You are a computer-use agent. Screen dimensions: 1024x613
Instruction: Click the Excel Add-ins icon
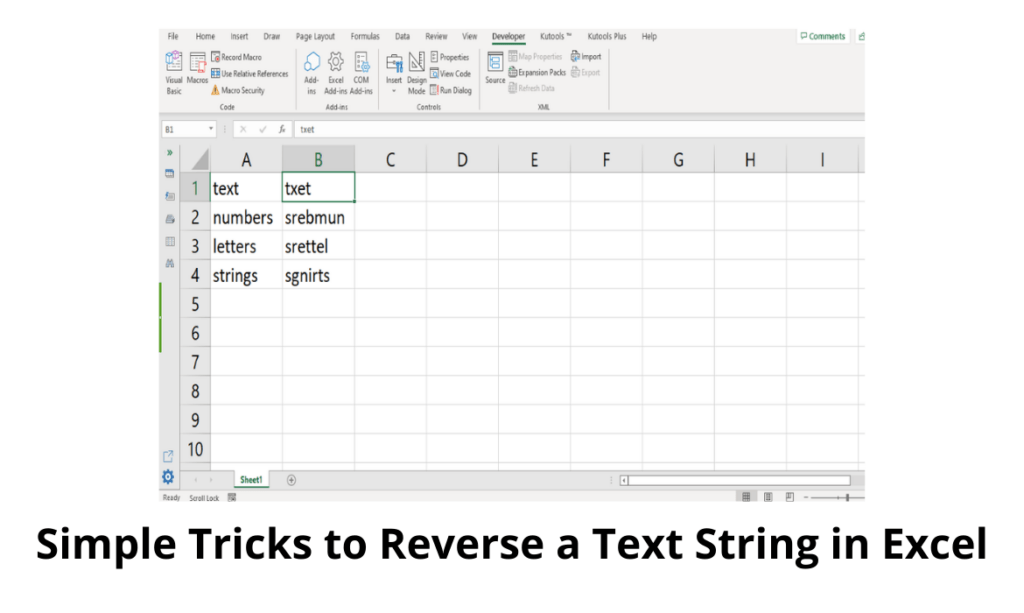(334, 67)
